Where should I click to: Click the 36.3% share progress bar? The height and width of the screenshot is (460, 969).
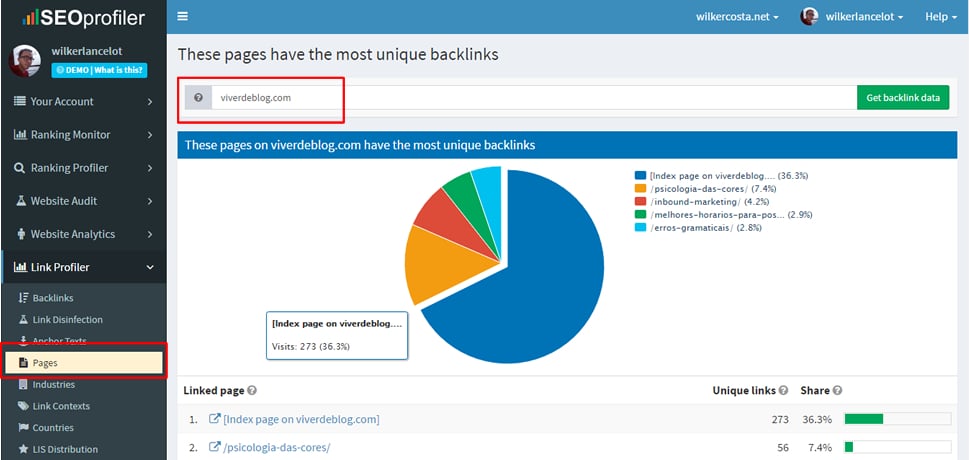tap(897, 419)
